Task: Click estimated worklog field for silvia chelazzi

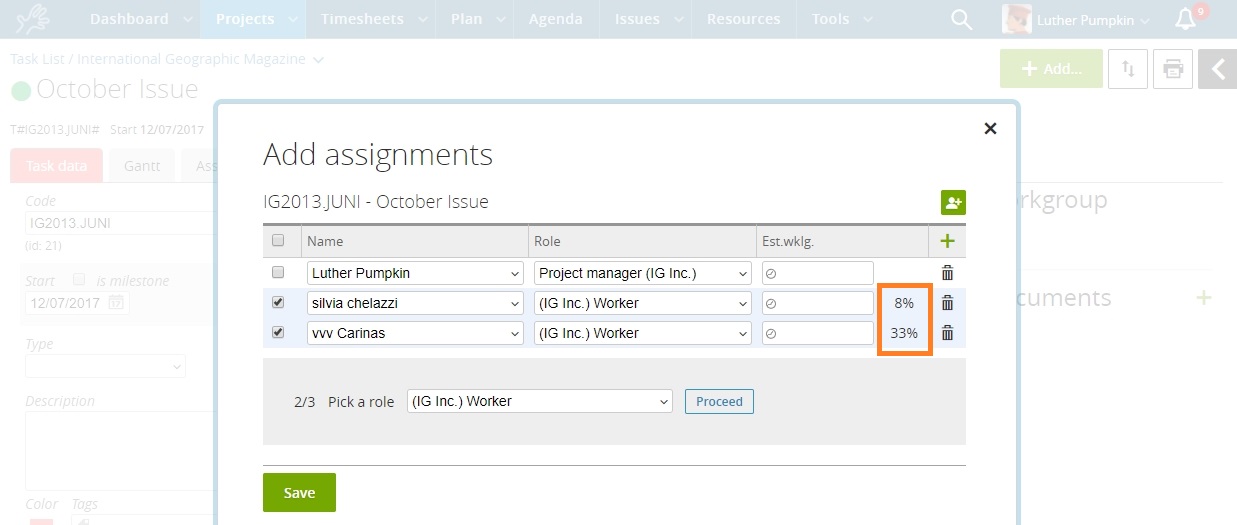Action: point(818,303)
